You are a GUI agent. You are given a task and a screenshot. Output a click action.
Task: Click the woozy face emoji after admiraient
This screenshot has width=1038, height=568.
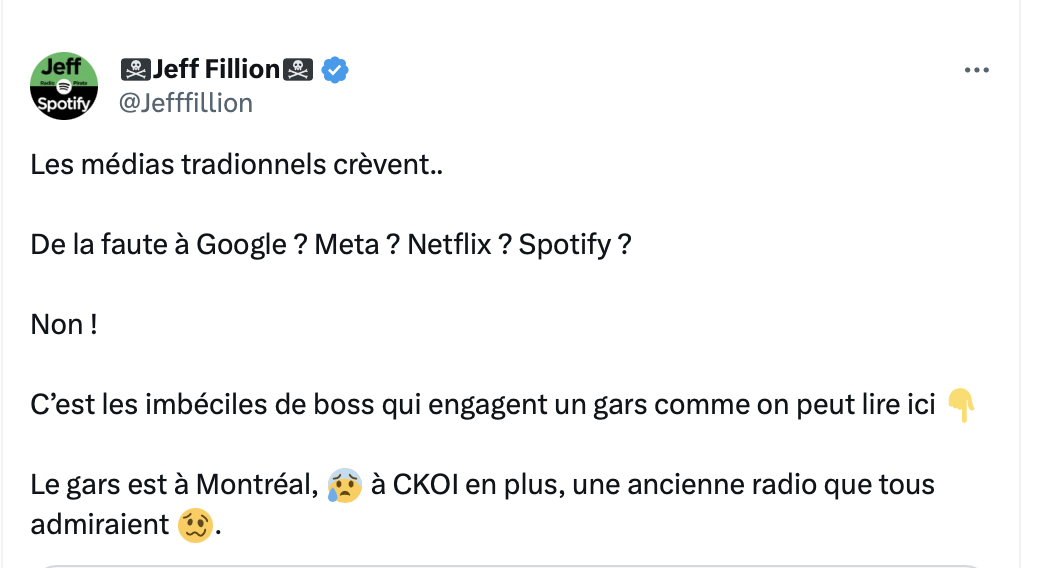[x=193, y=525]
